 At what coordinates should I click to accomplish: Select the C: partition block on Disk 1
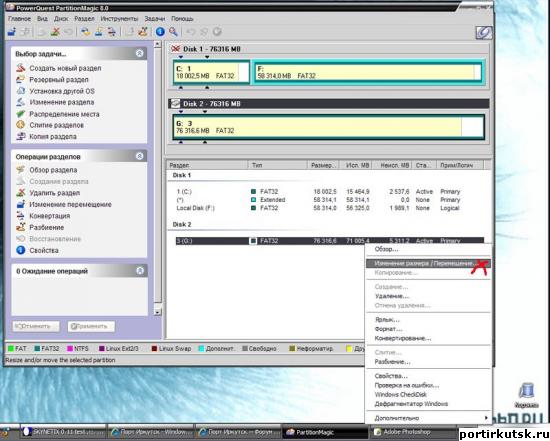pyautogui.click(x=212, y=72)
